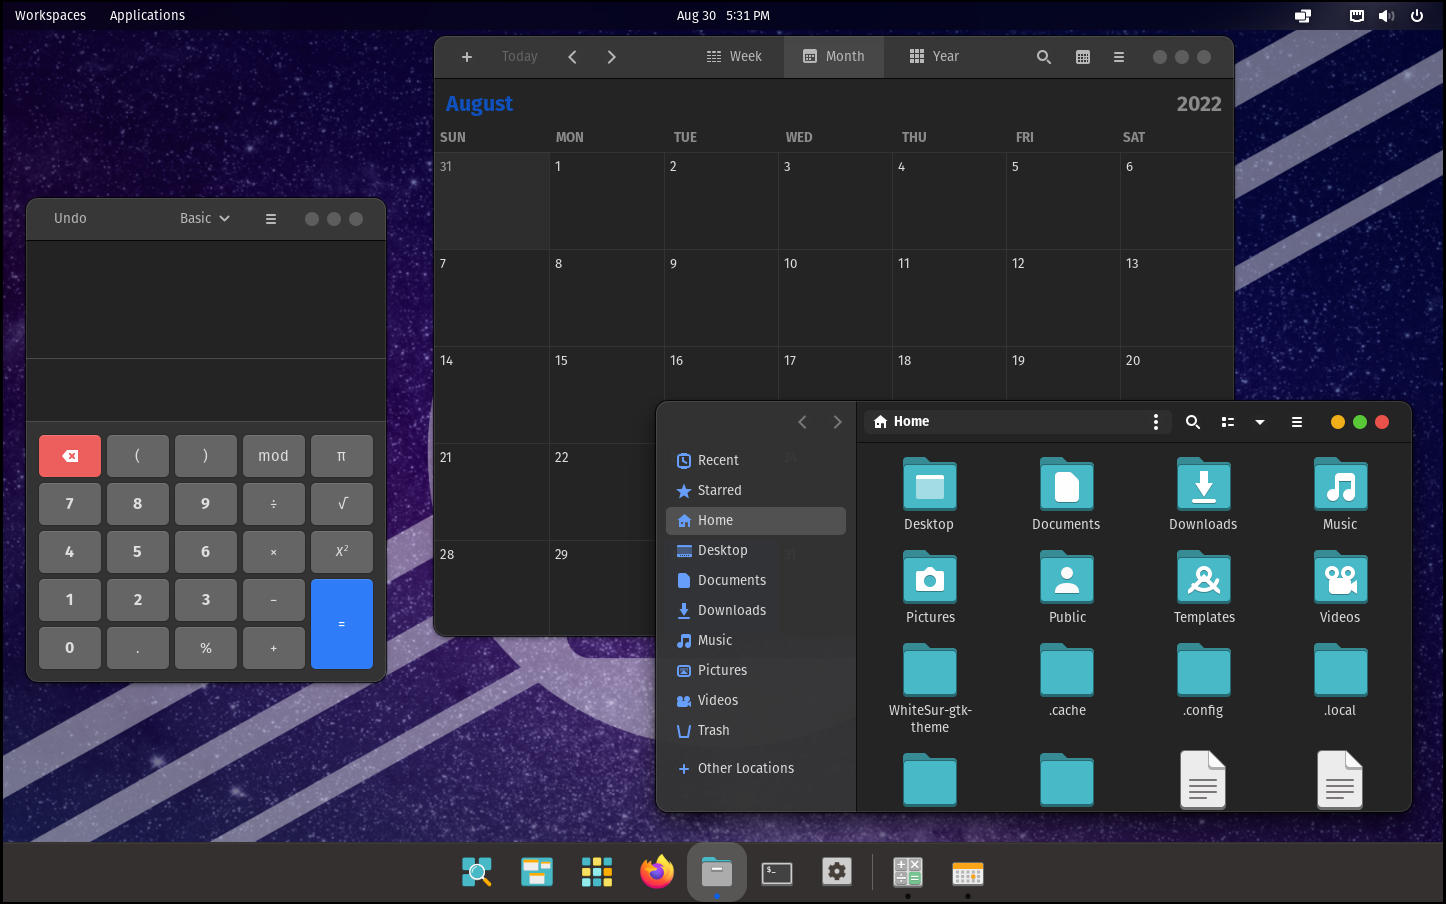Toggle the file manager list view

coord(1228,422)
